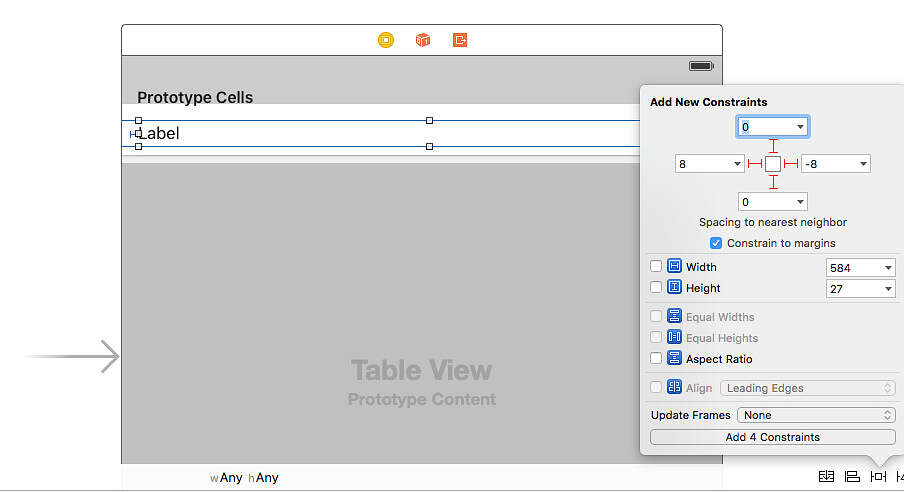Click the orange First Responder cube icon
This screenshot has width=904, height=492.
[423, 40]
